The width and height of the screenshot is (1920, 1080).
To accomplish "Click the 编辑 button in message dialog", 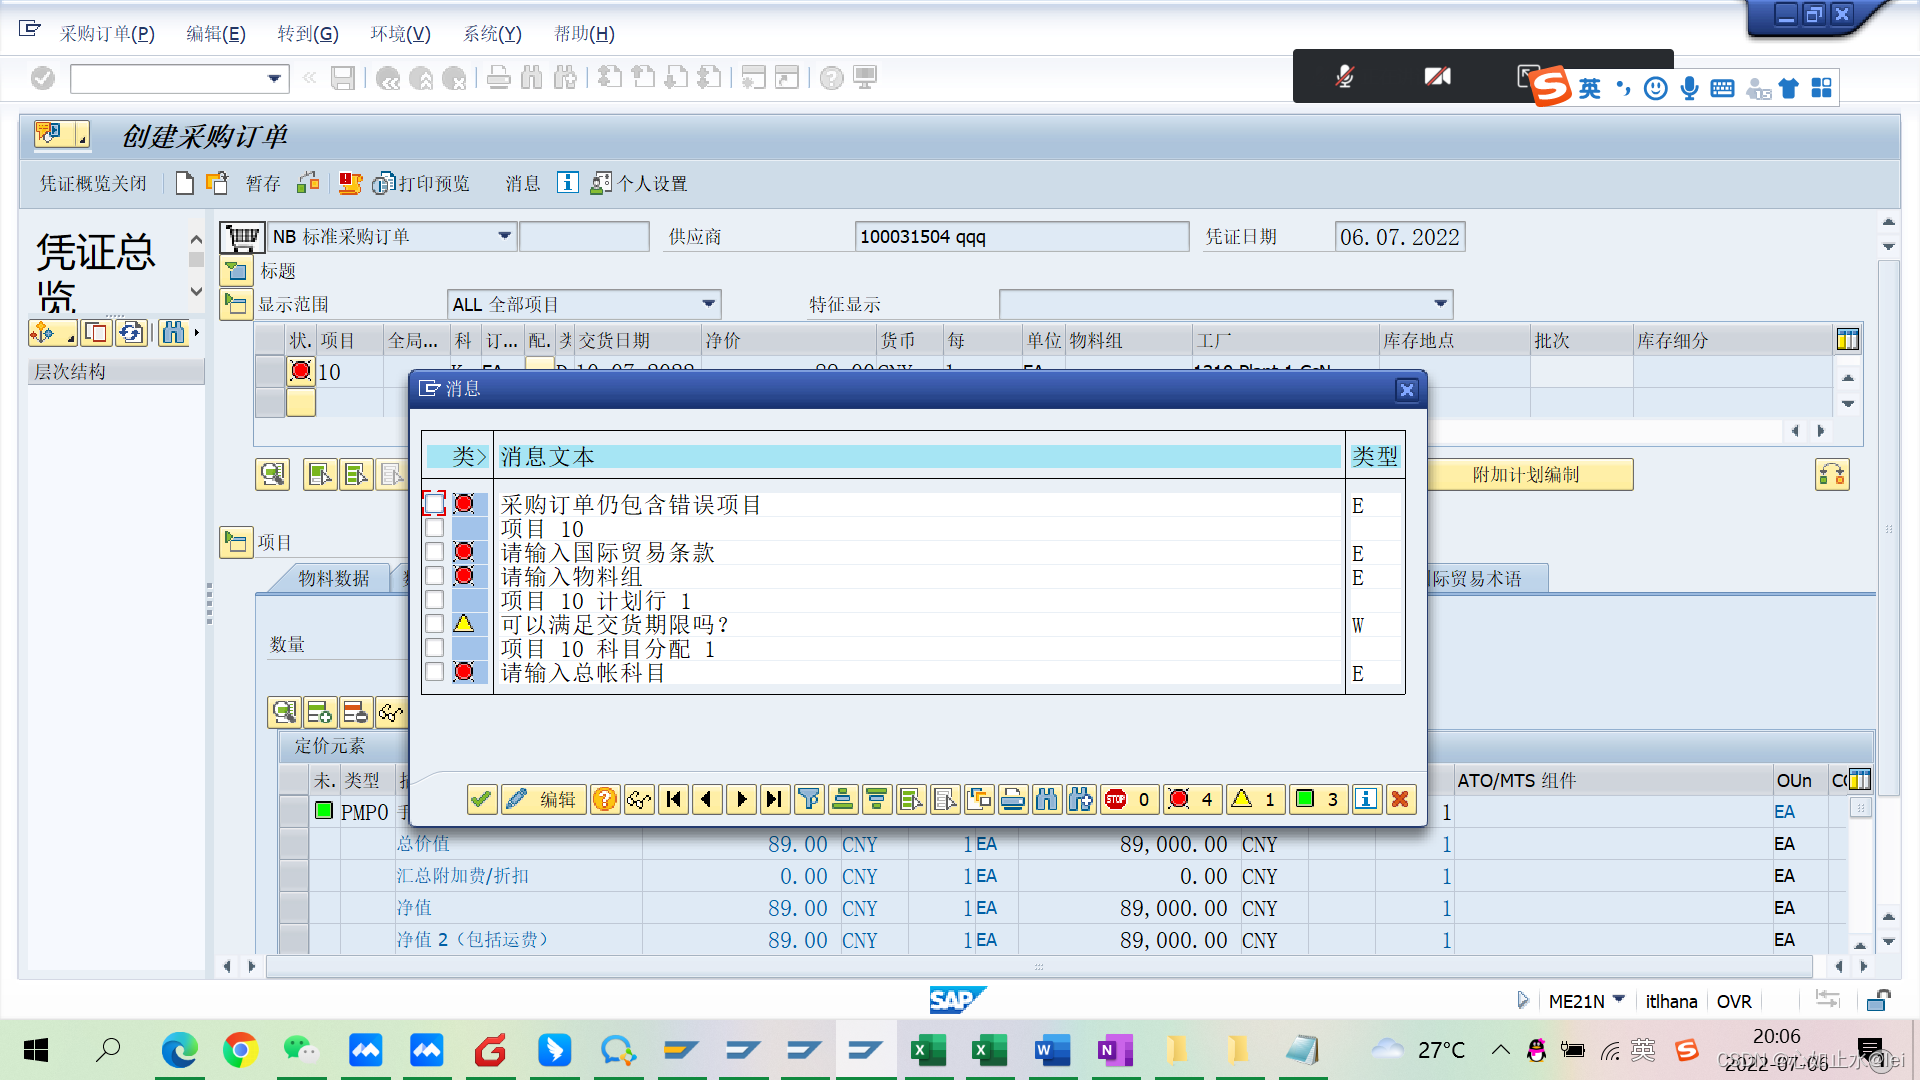I will pyautogui.click(x=544, y=799).
